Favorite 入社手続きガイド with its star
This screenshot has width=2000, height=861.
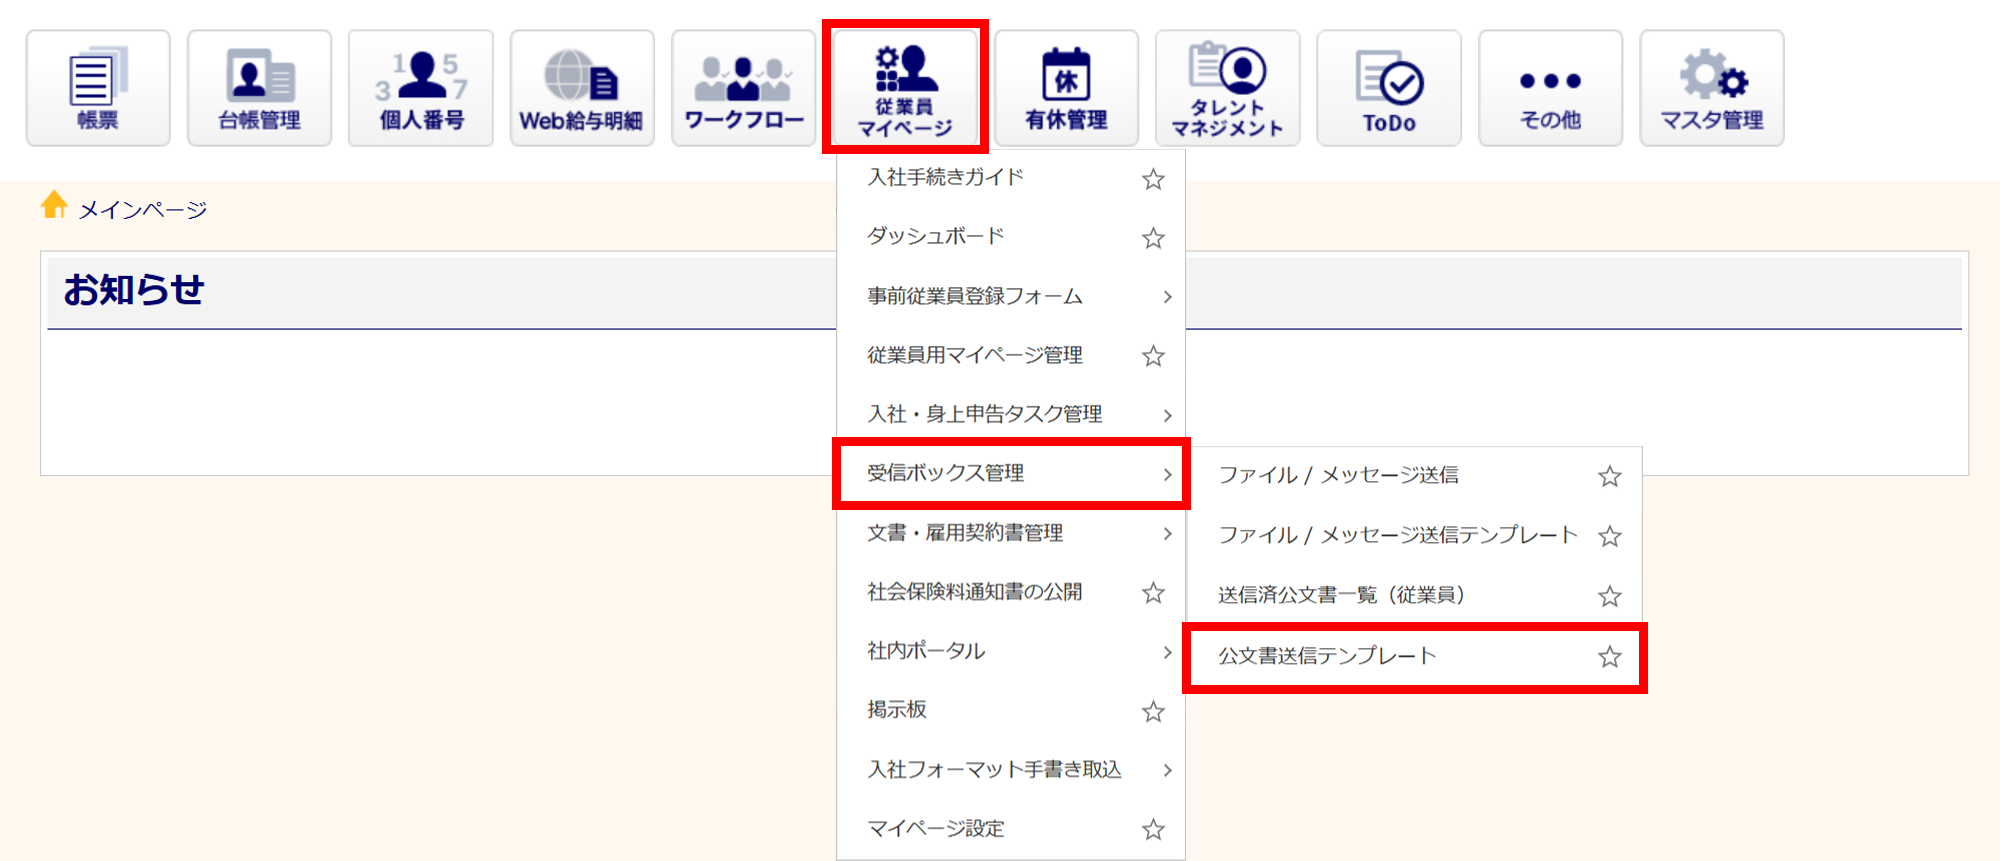pos(1153,179)
